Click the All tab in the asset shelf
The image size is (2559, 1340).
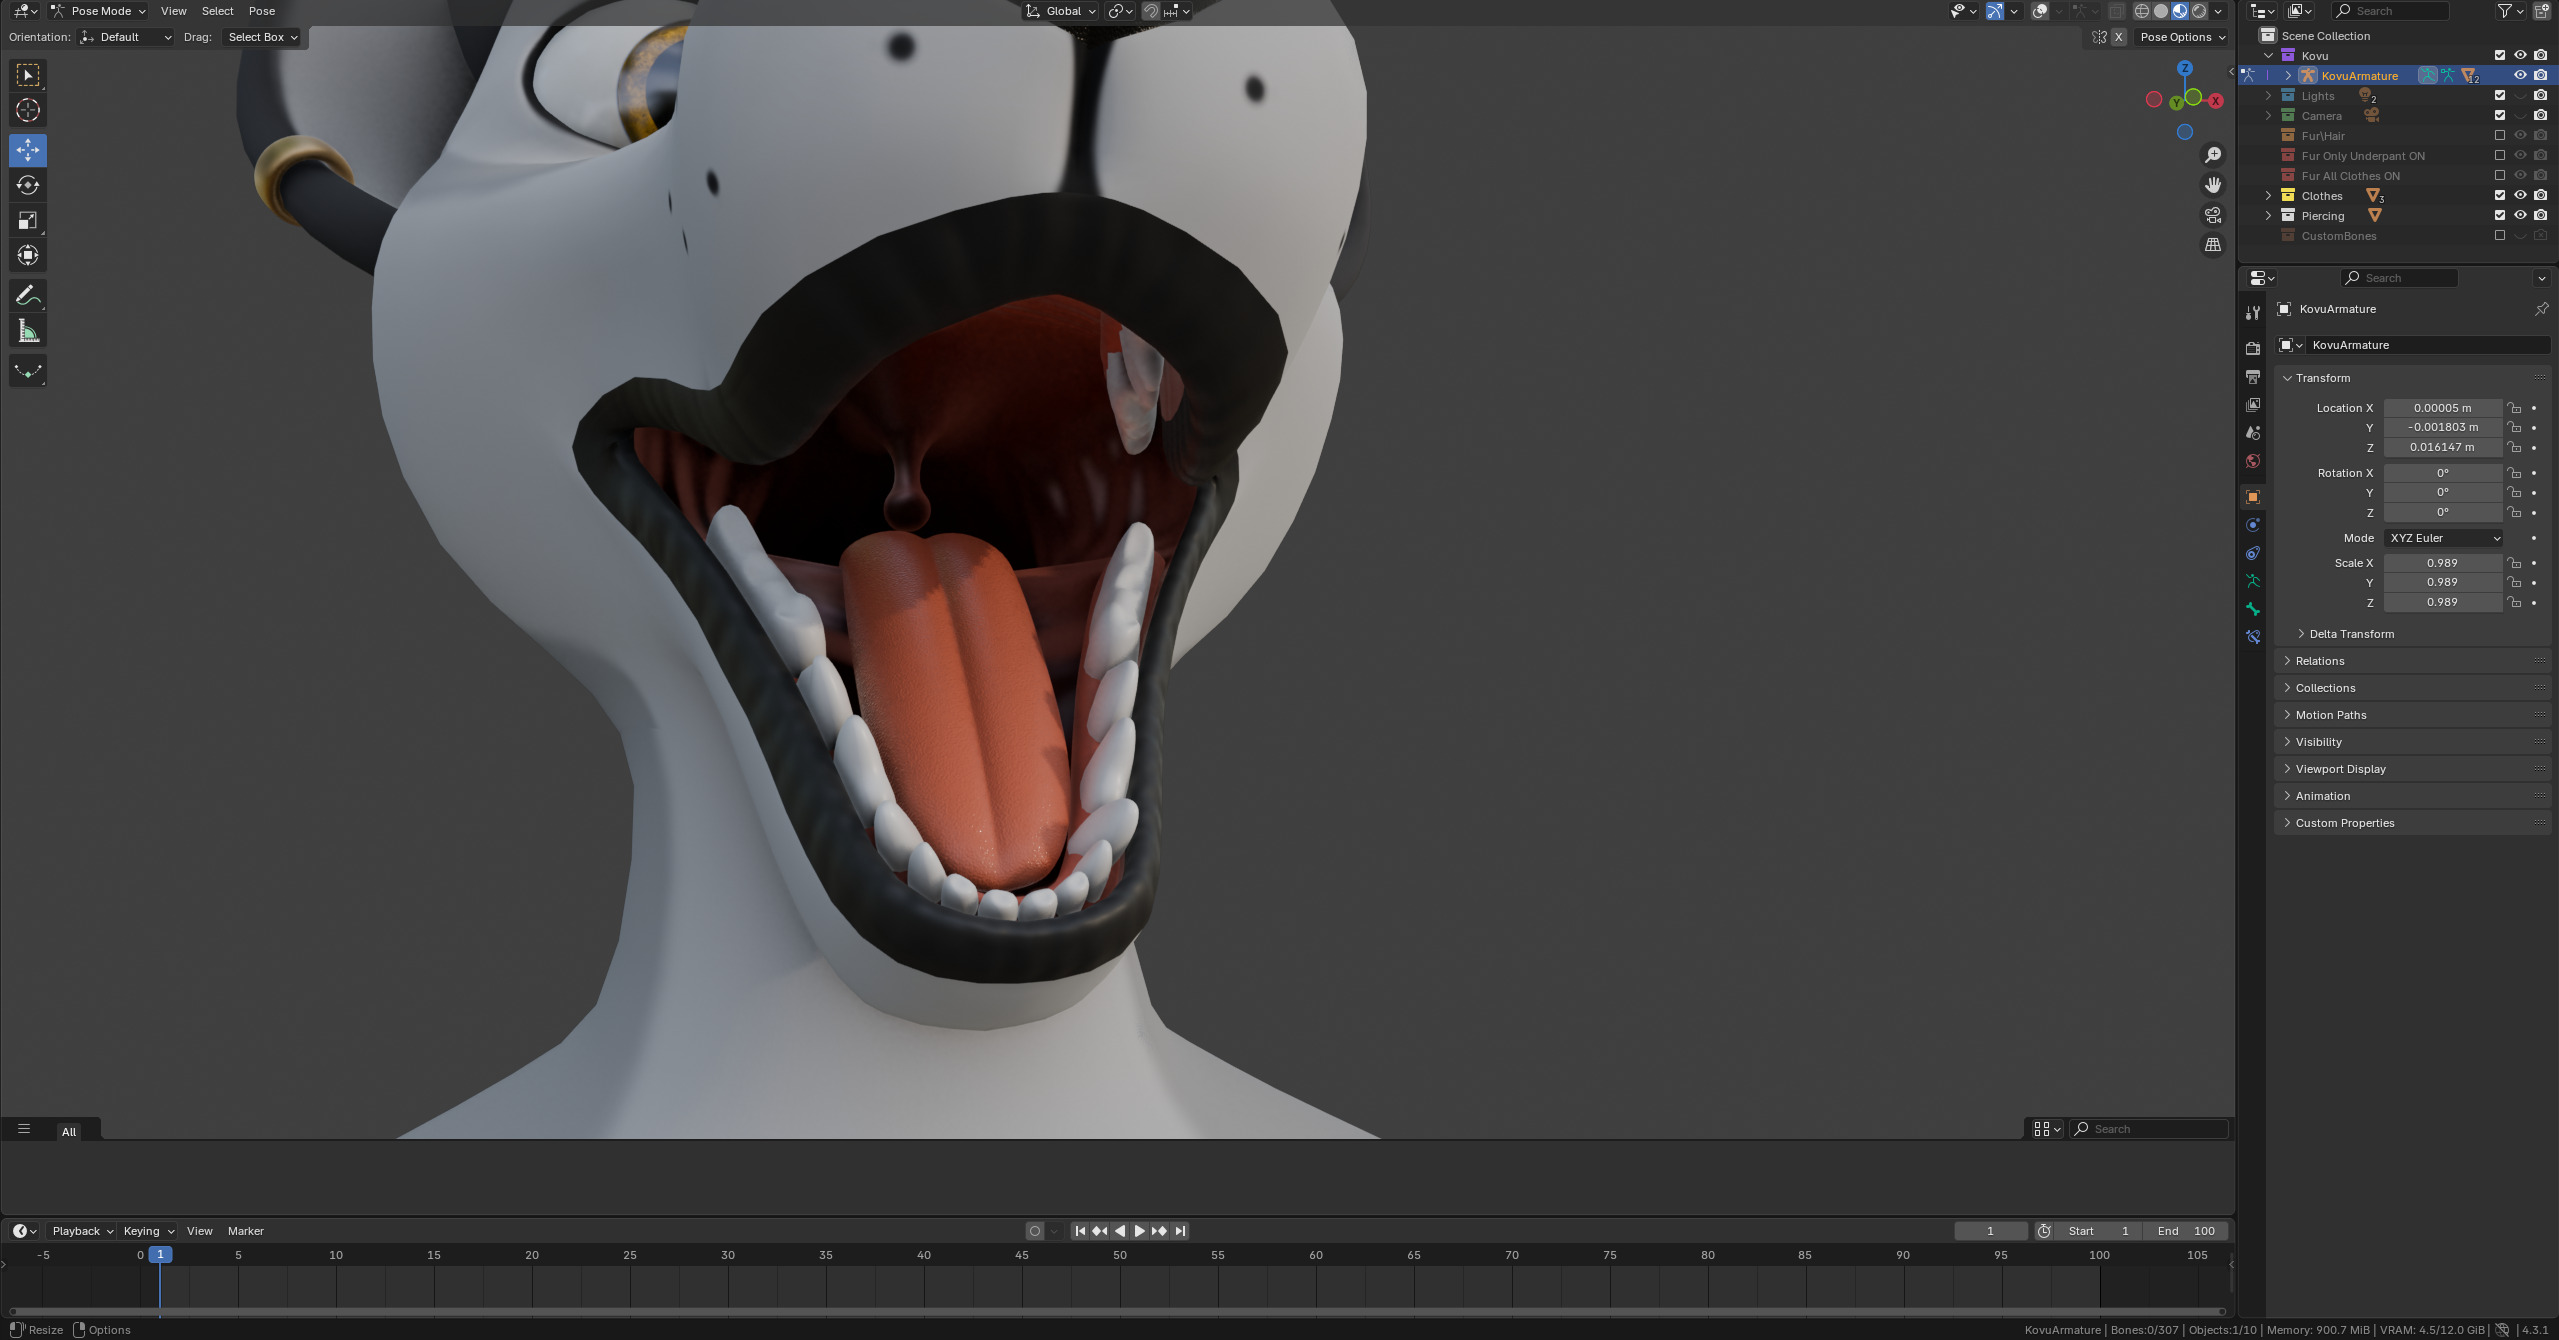69,1131
